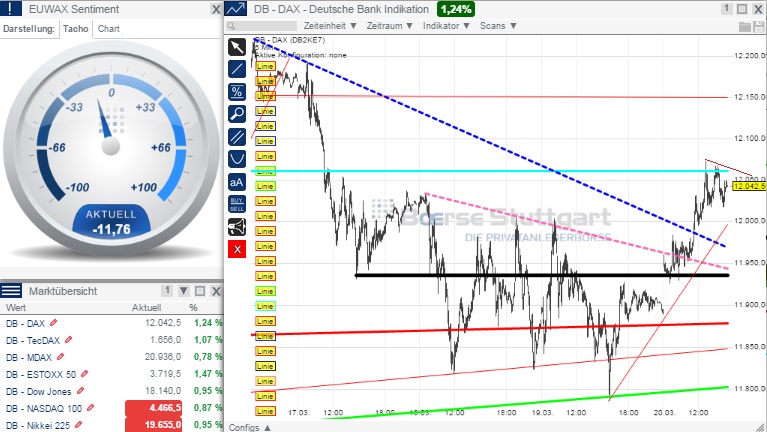Open the Indikator dropdown

[x=446, y=26]
